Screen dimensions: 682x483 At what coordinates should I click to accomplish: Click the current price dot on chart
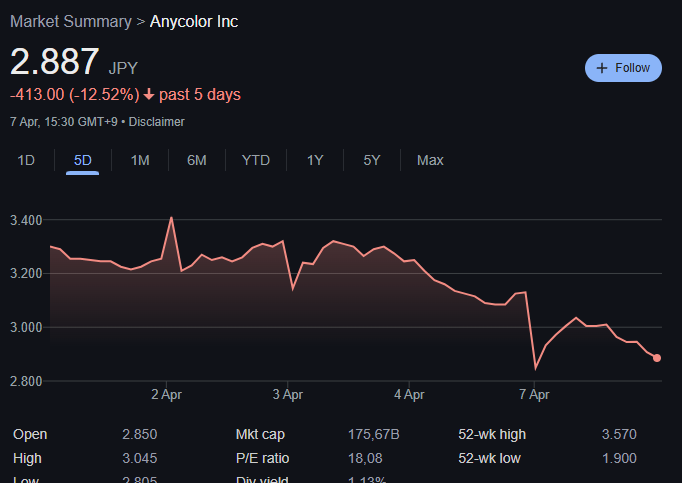coord(657,358)
